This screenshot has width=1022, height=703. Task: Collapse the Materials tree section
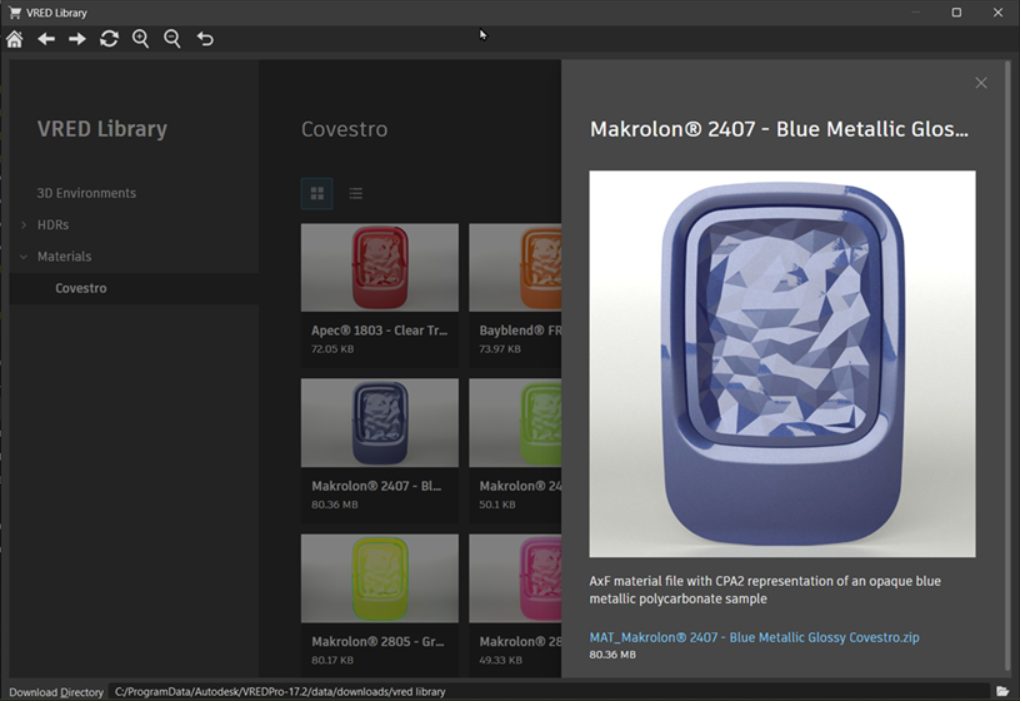(24, 257)
